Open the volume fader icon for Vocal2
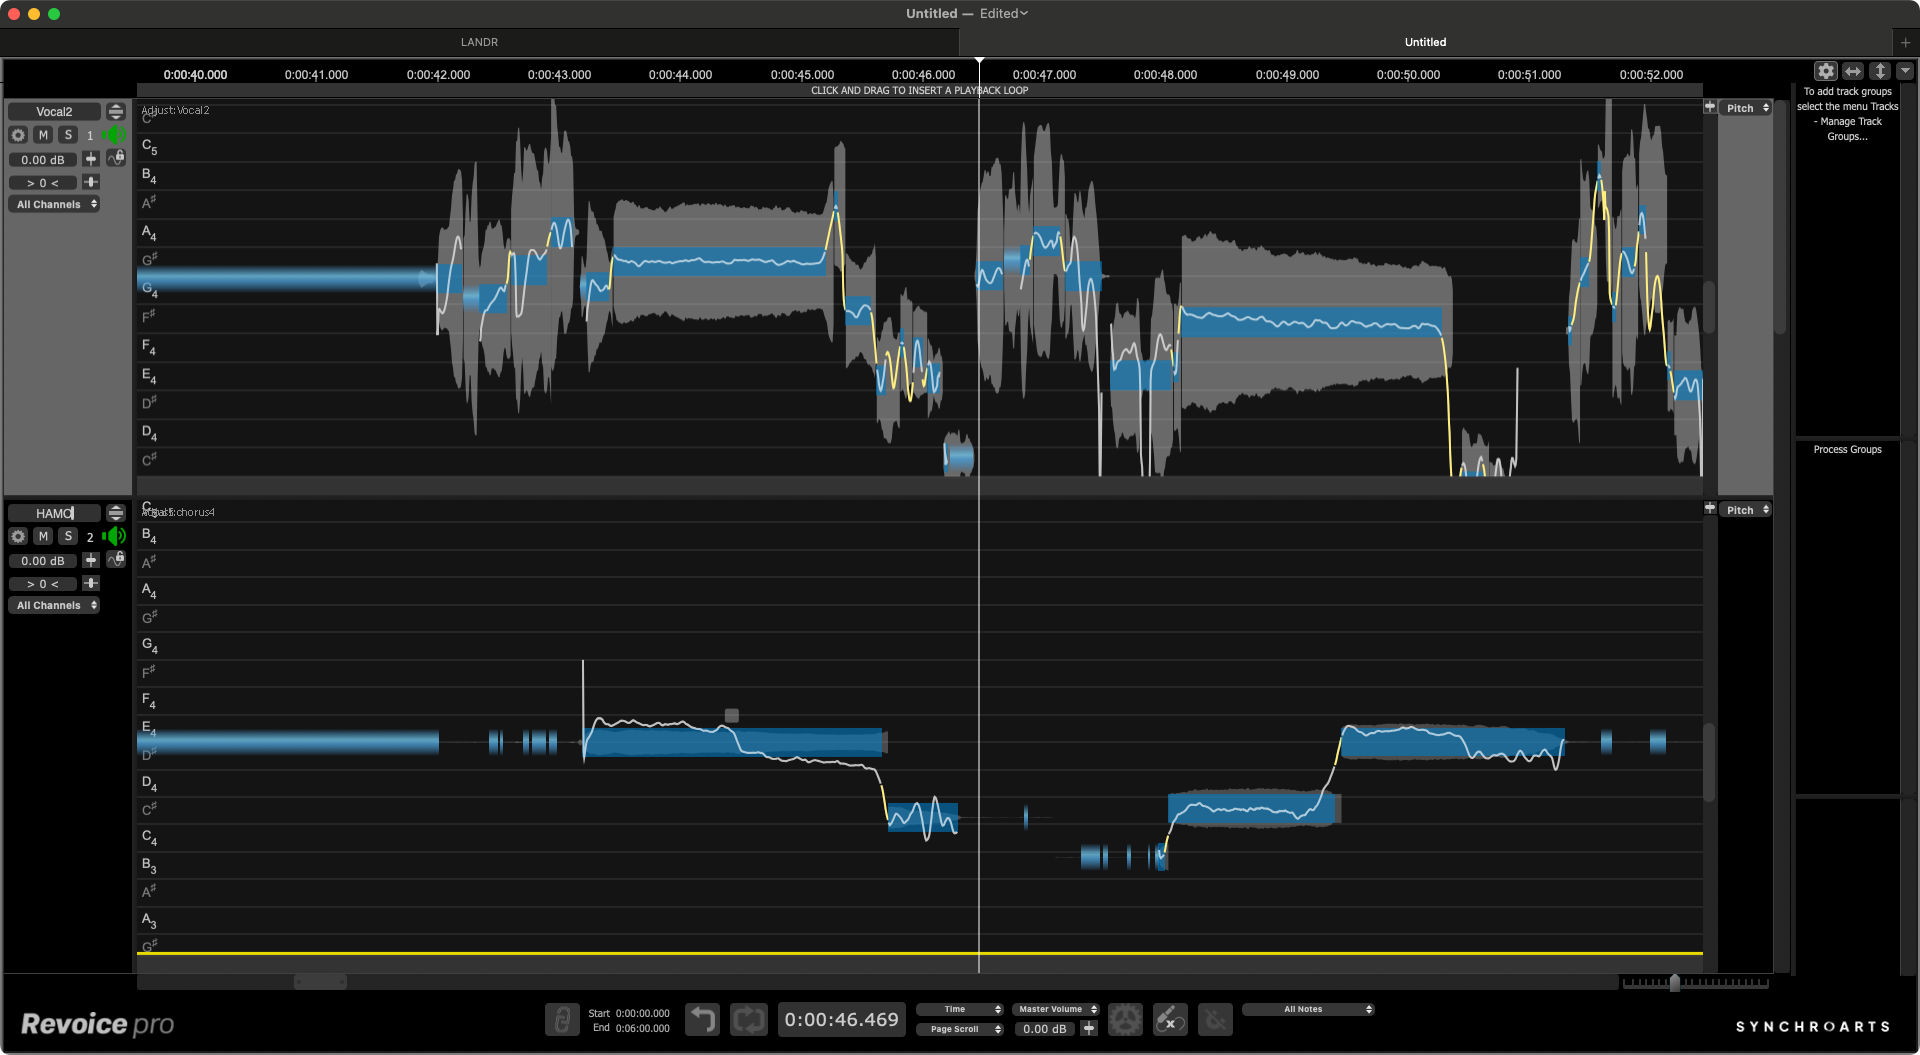The height and width of the screenshot is (1055, 1920). [91, 159]
